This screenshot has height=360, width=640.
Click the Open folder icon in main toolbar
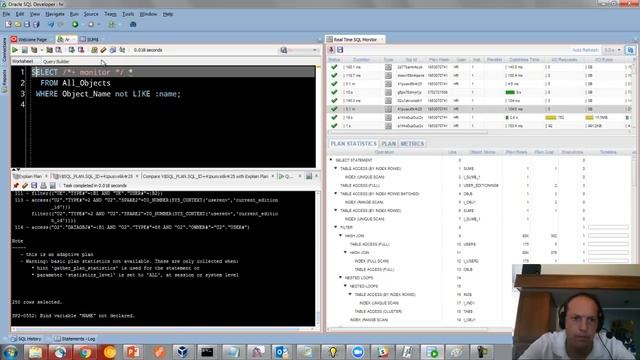pyautogui.click(x=18, y=24)
